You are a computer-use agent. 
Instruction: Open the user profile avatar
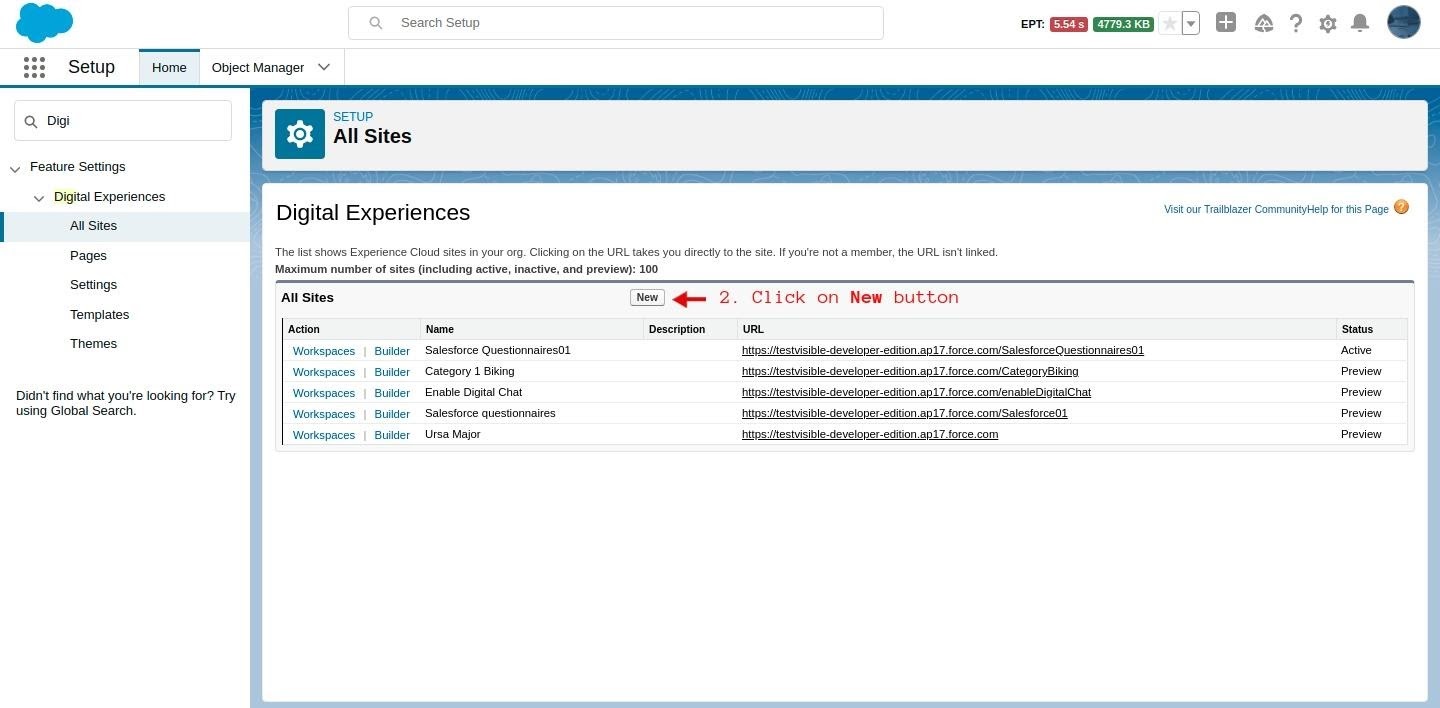[x=1404, y=22]
